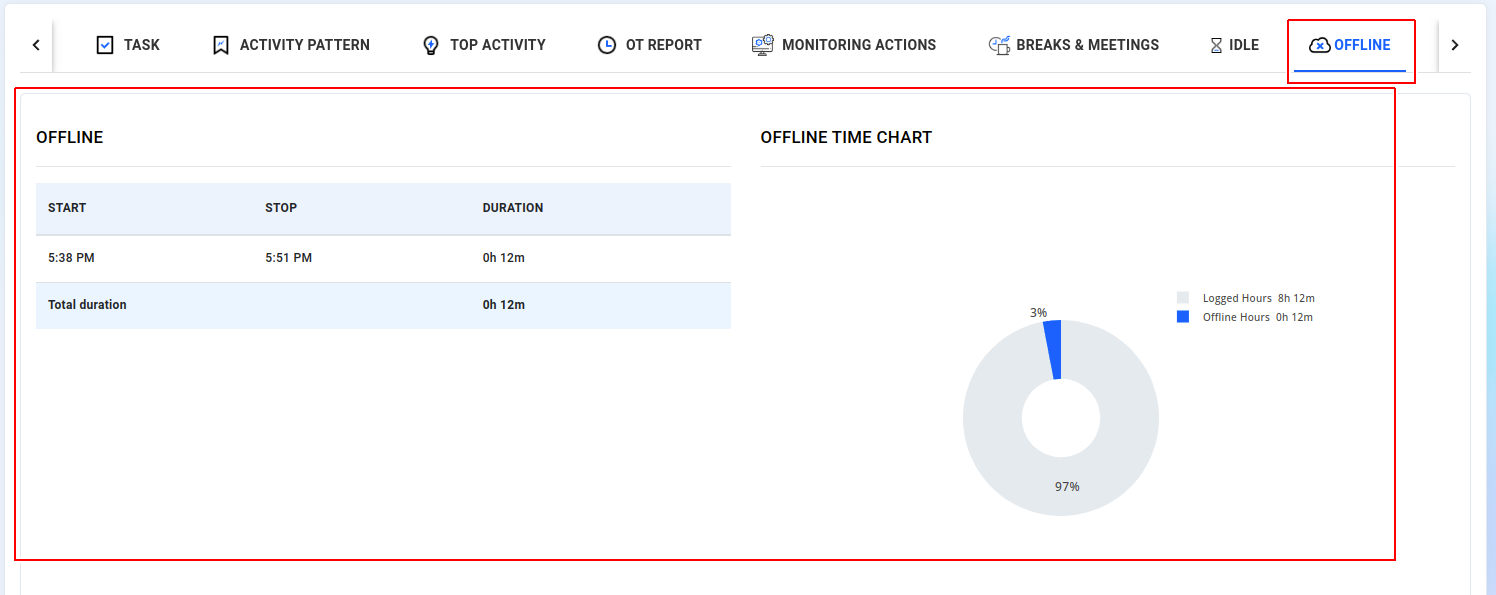Toggle the Offline Hours legend label
This screenshot has height=595, width=1496.
[x=1257, y=317]
